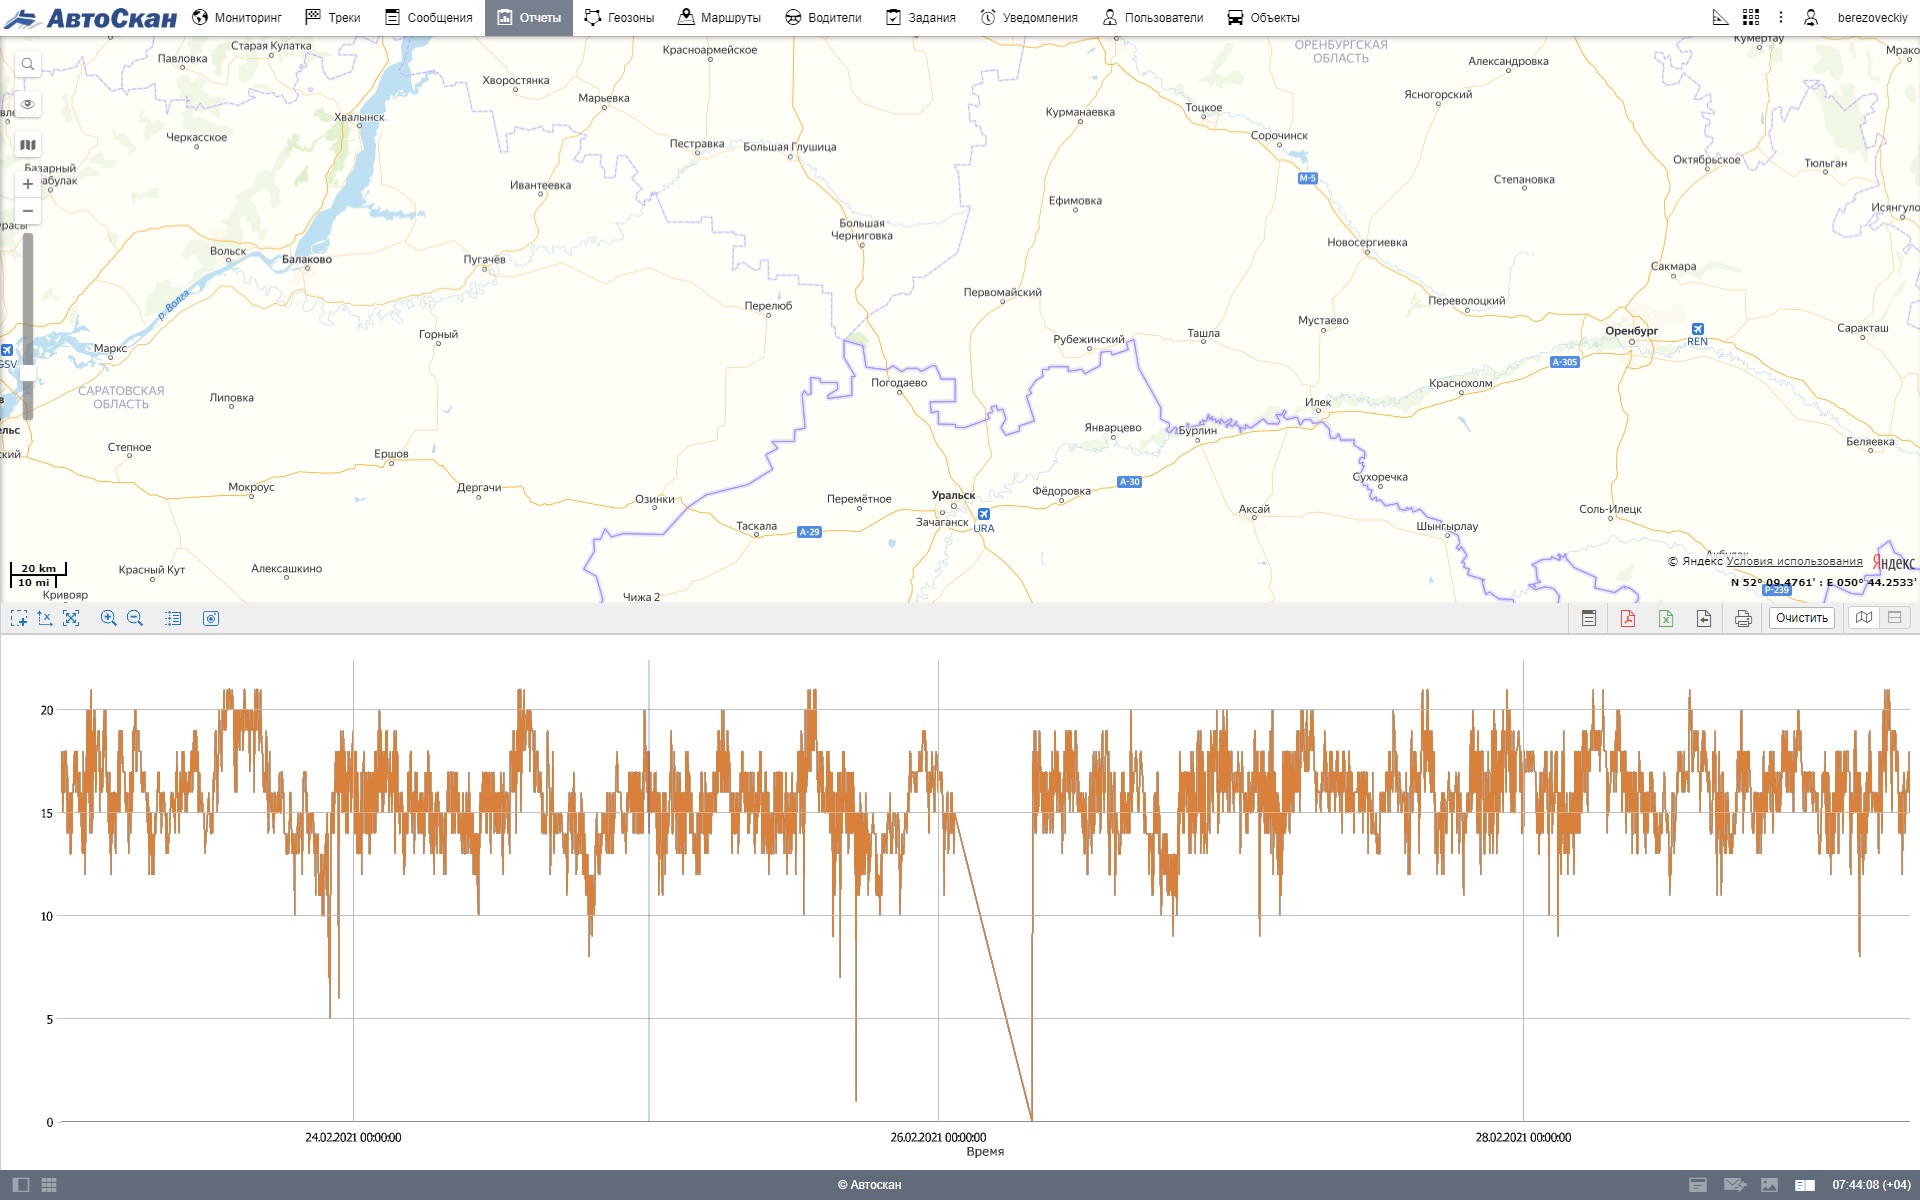The image size is (1920, 1200).
Task: Activate the chart area selection tool
Action: pos(19,618)
